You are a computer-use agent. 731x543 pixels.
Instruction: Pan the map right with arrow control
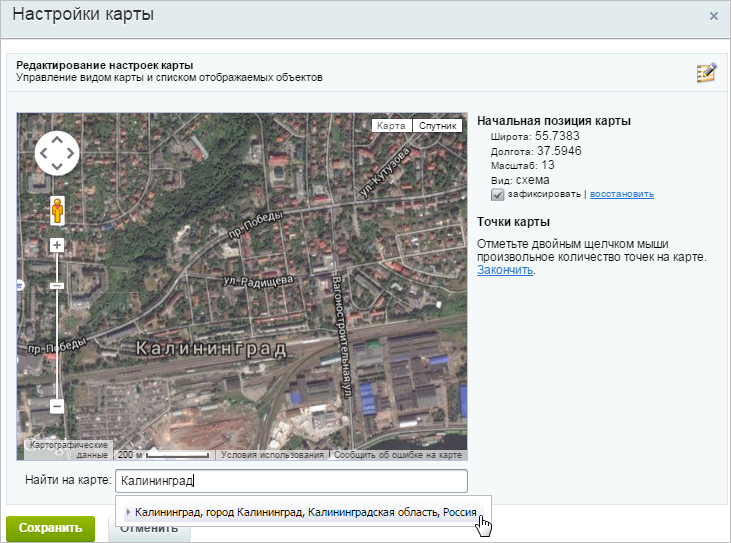pyautogui.click(x=71, y=153)
